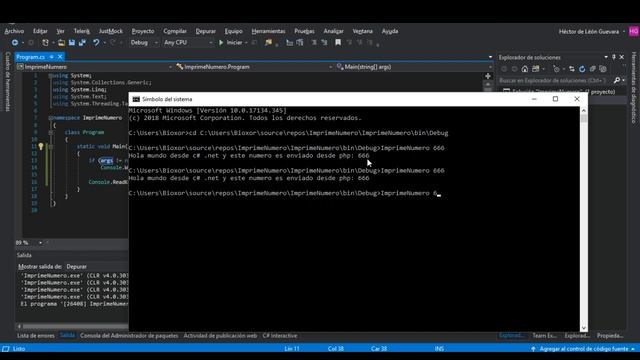
Task: Open the Mostrar salida de Depurar dropdown
Action: [x=97, y=267]
